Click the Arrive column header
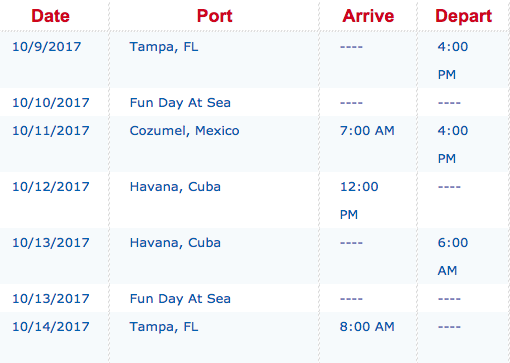The image size is (510, 363). (x=368, y=16)
